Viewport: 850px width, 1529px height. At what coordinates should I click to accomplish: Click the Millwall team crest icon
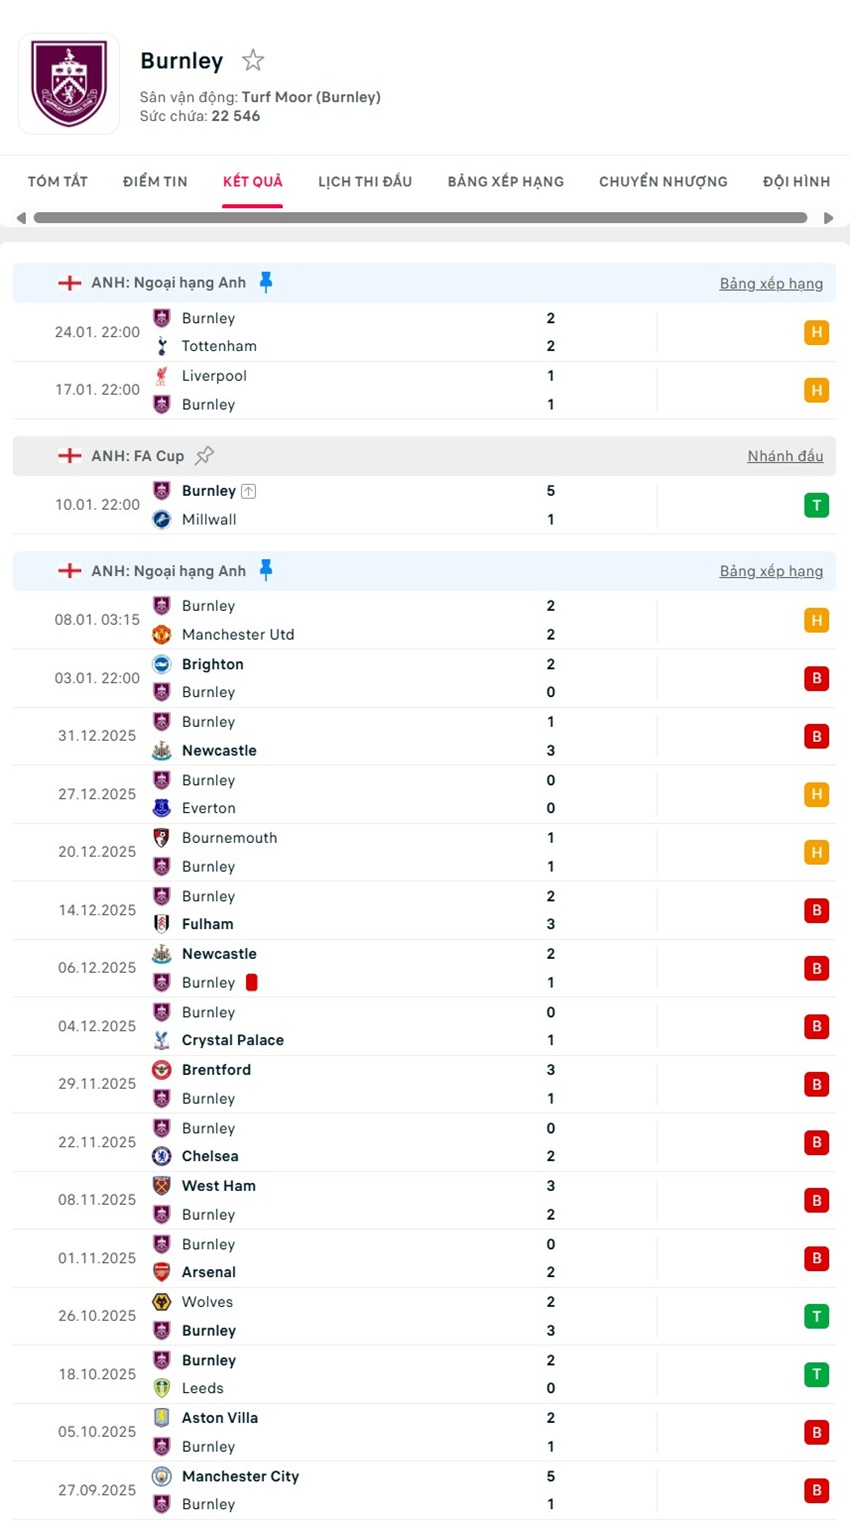[162, 519]
